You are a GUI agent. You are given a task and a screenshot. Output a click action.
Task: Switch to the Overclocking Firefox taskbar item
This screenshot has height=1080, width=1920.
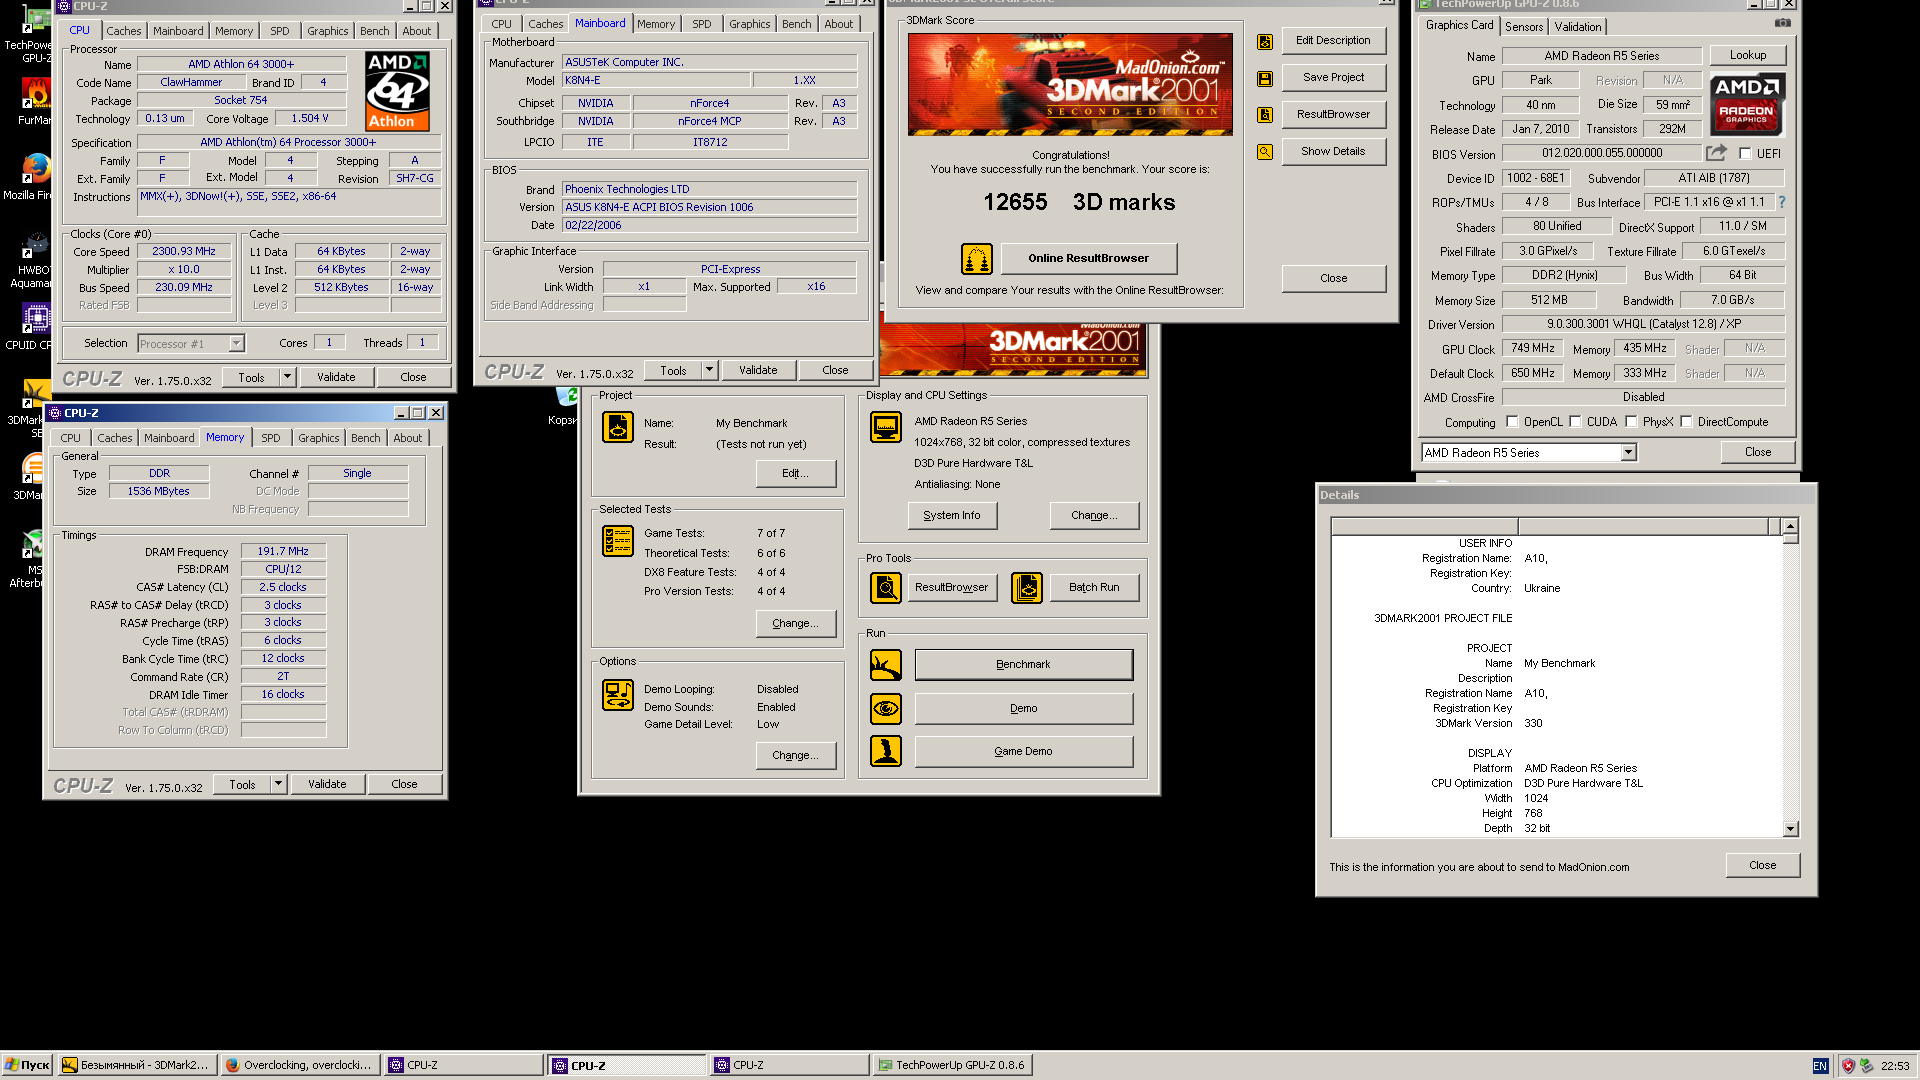pyautogui.click(x=301, y=1066)
